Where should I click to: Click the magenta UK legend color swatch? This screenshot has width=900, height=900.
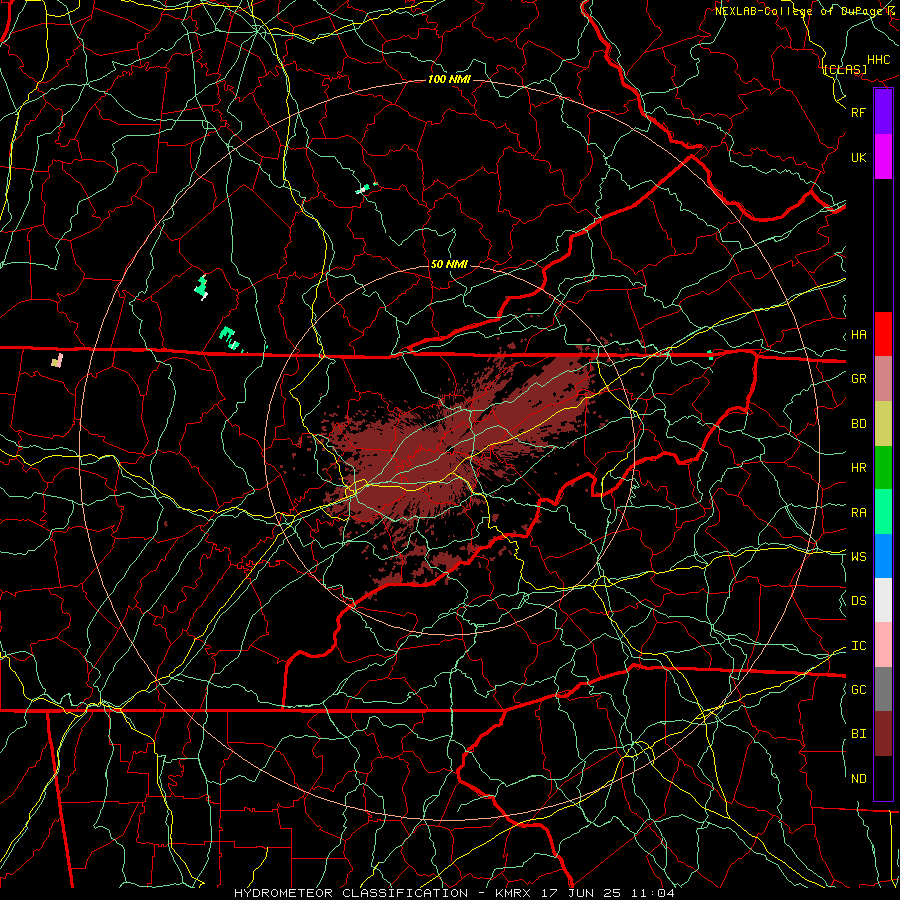pyautogui.click(x=883, y=157)
